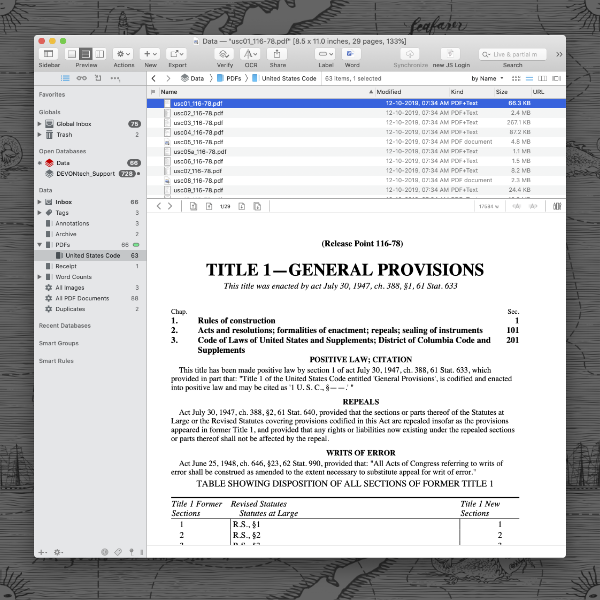Select the no-preview layout button
600x600 pixels.
(x=72, y=54)
